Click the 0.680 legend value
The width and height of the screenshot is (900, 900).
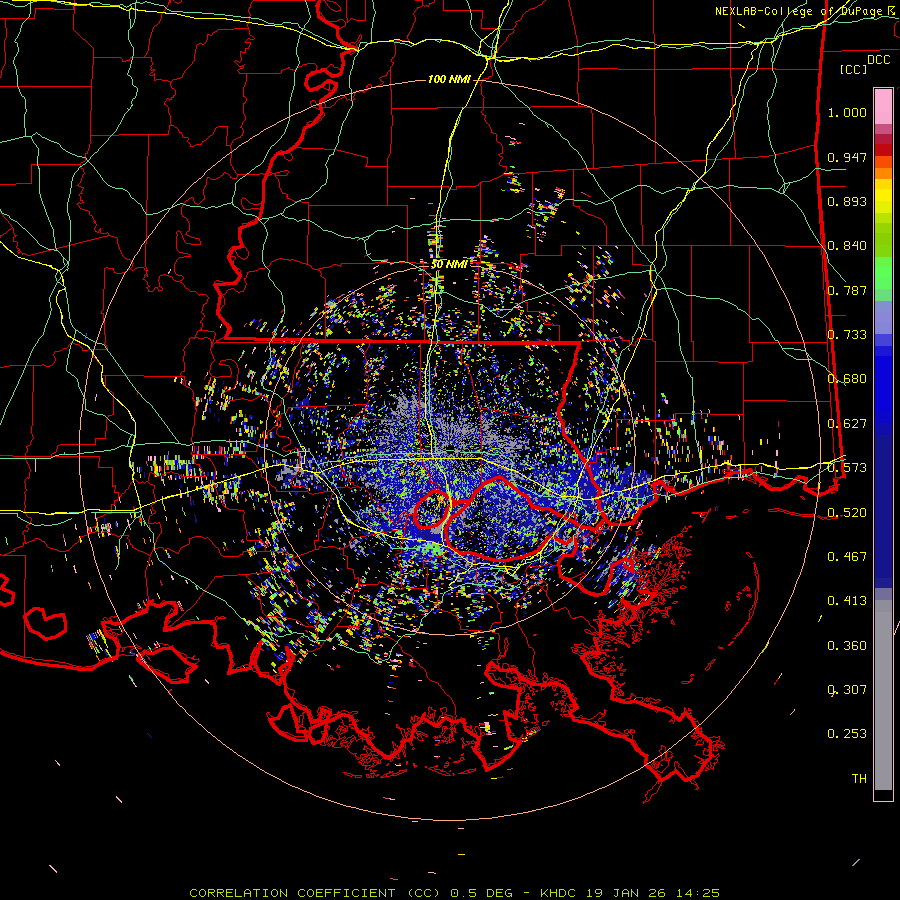coord(847,379)
